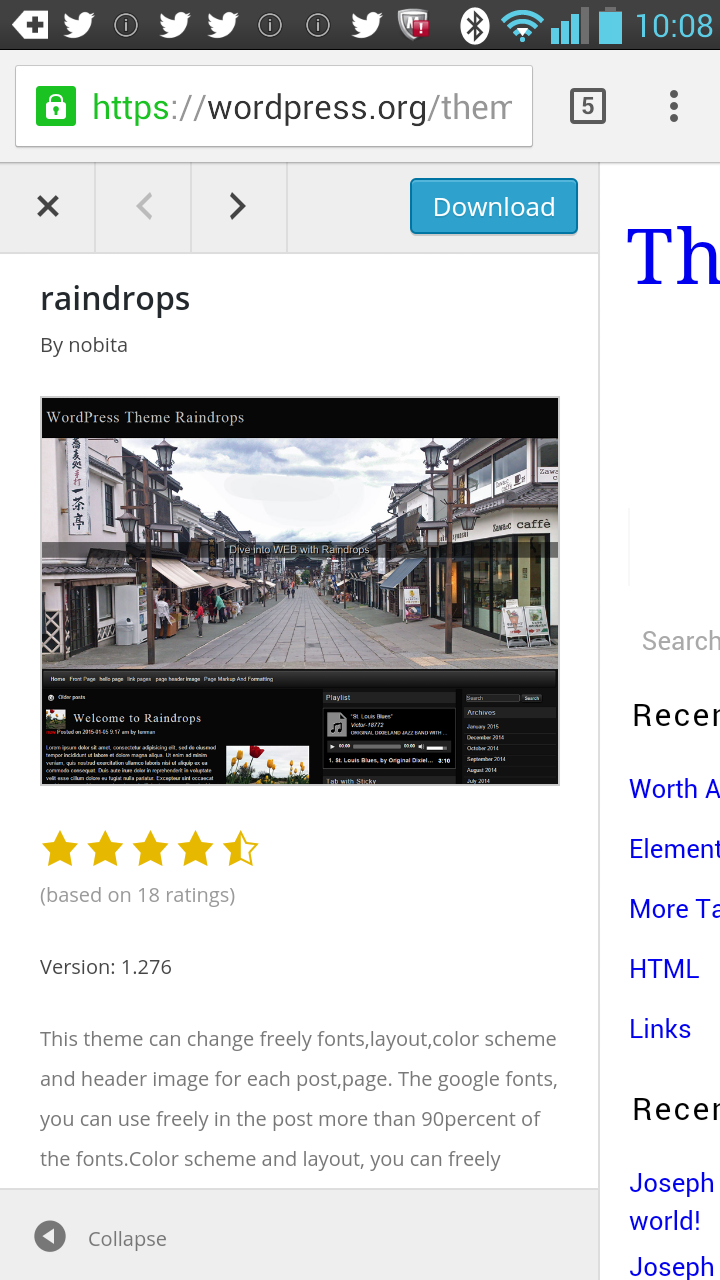Screen dimensions: 720x1280
Task: Open the first 'Joseph' comment link
Action: [672, 1183]
